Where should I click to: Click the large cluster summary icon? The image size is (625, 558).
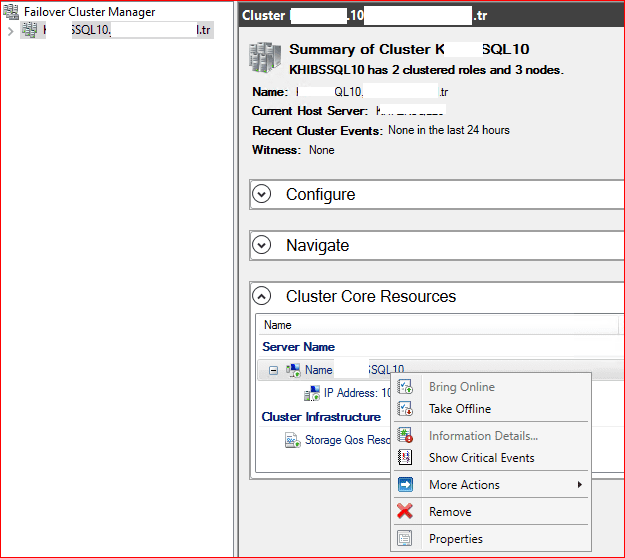[x=263, y=57]
